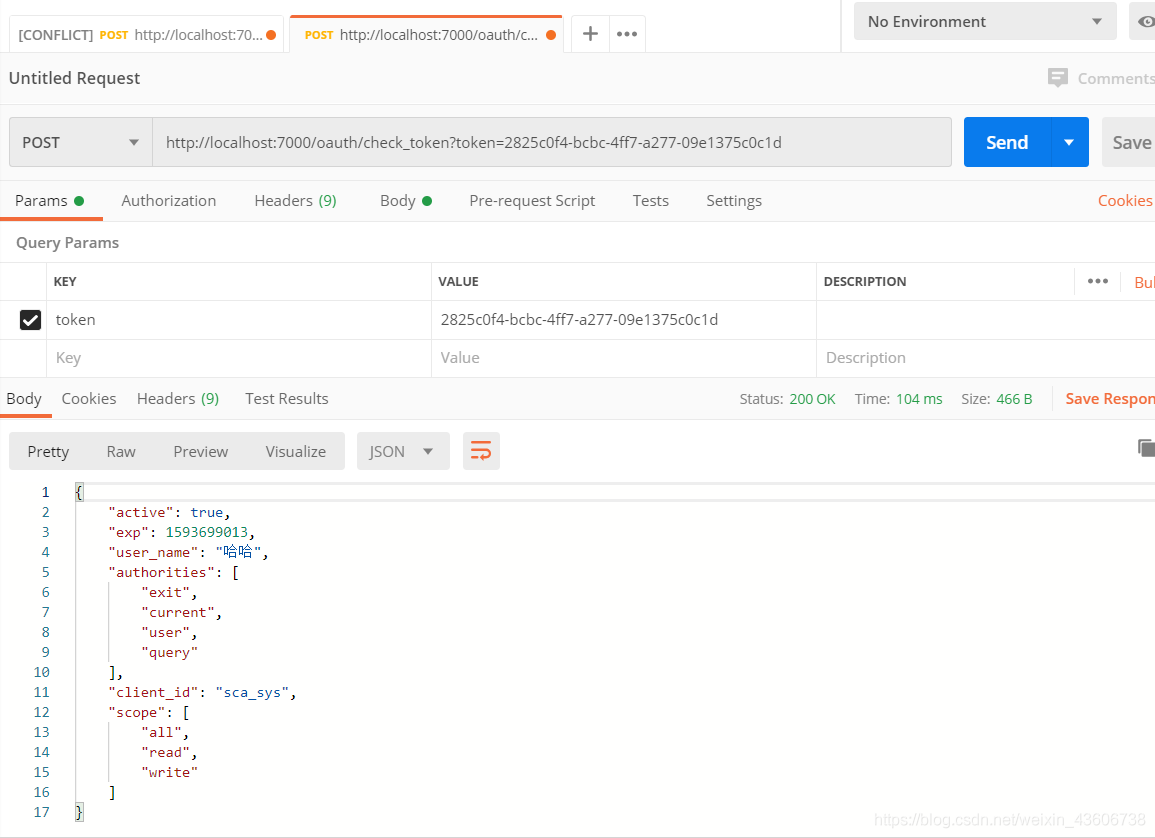Switch to the CONFLICT request tab

140,34
